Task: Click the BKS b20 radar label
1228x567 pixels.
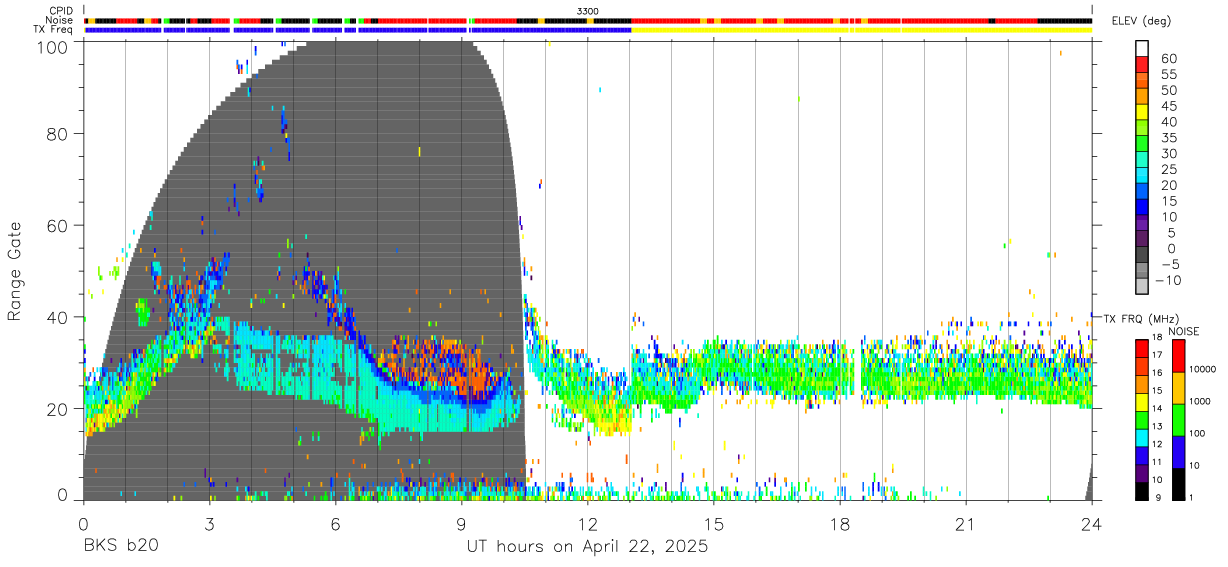Action: (x=120, y=547)
